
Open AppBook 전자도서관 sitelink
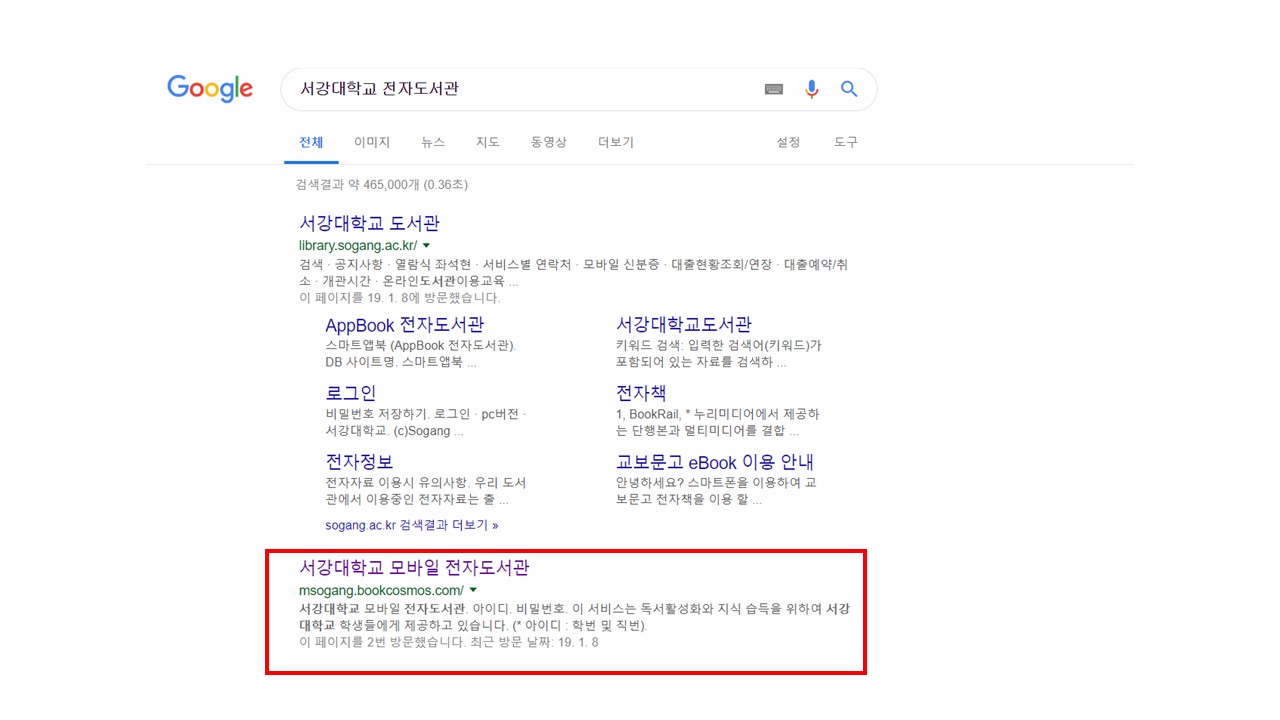(404, 325)
